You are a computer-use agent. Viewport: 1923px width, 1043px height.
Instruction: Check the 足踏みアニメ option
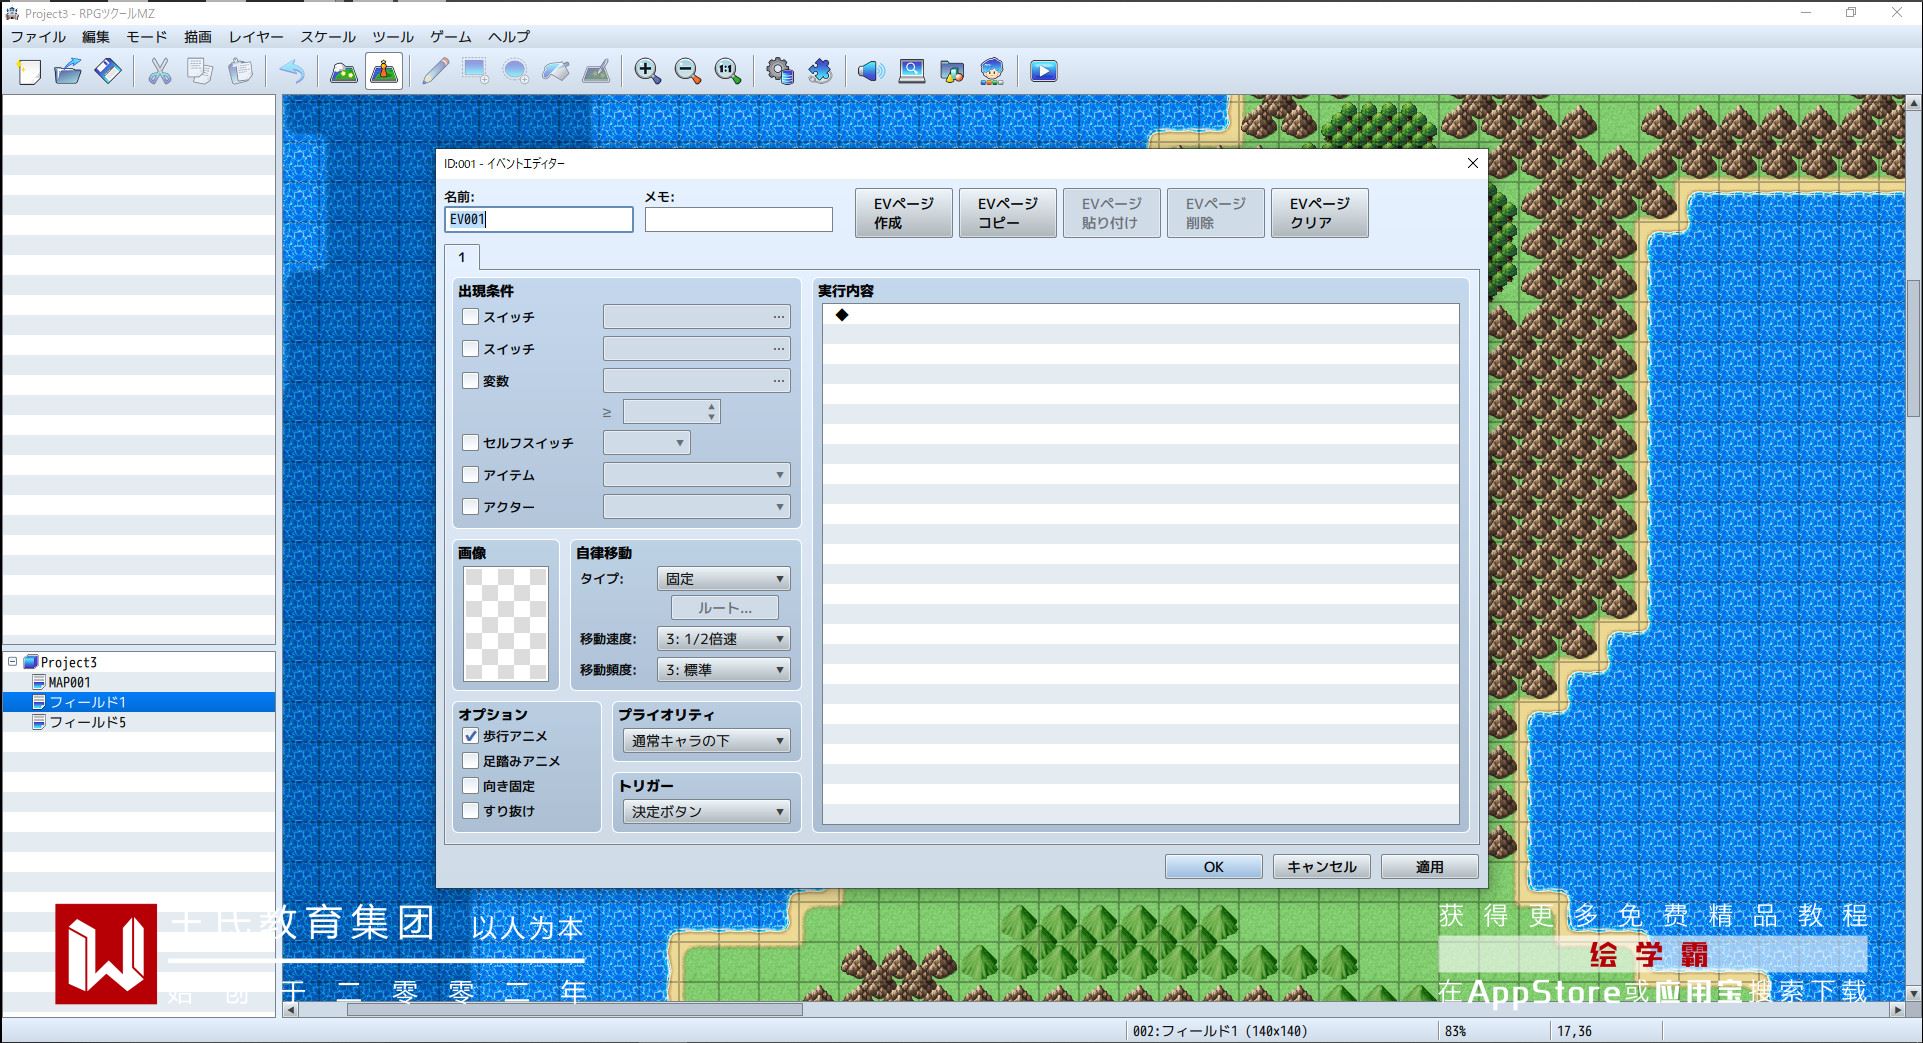tap(471, 761)
